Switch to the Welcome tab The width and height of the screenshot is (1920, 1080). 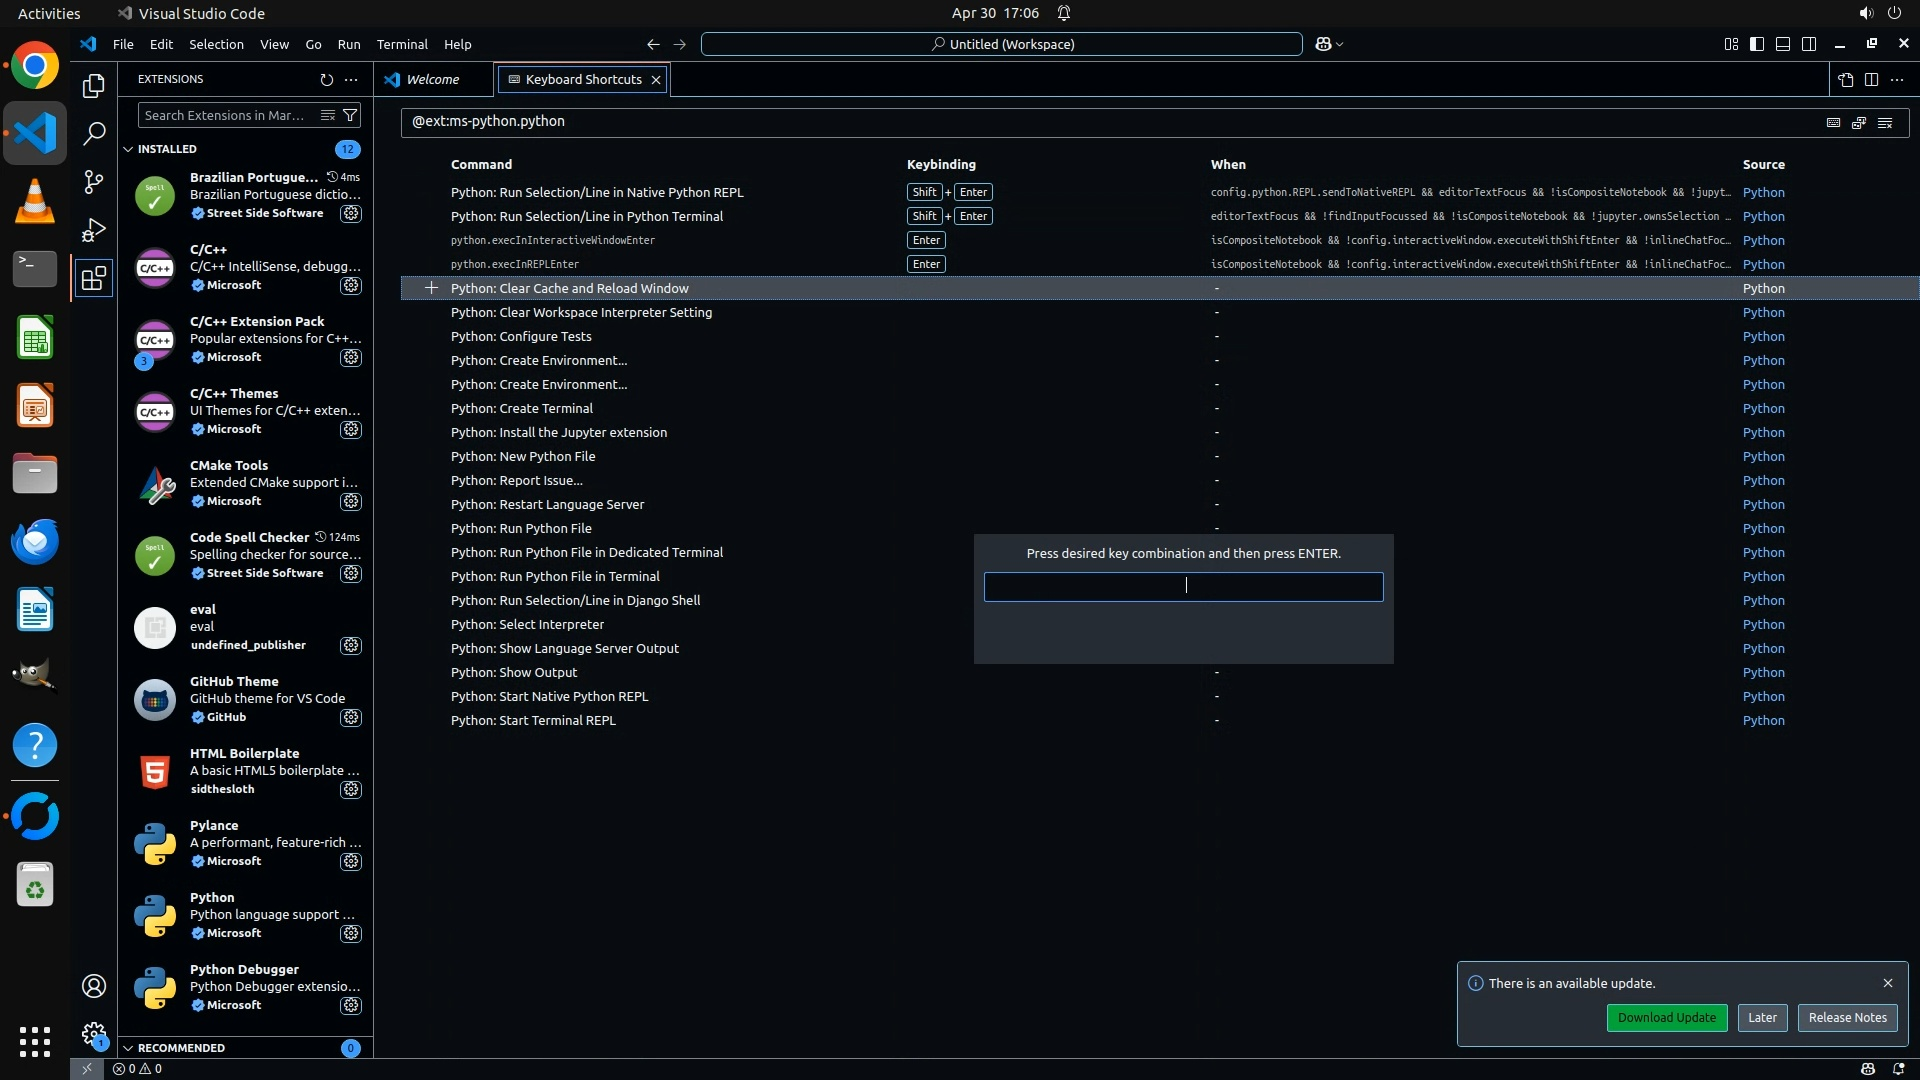click(x=432, y=79)
